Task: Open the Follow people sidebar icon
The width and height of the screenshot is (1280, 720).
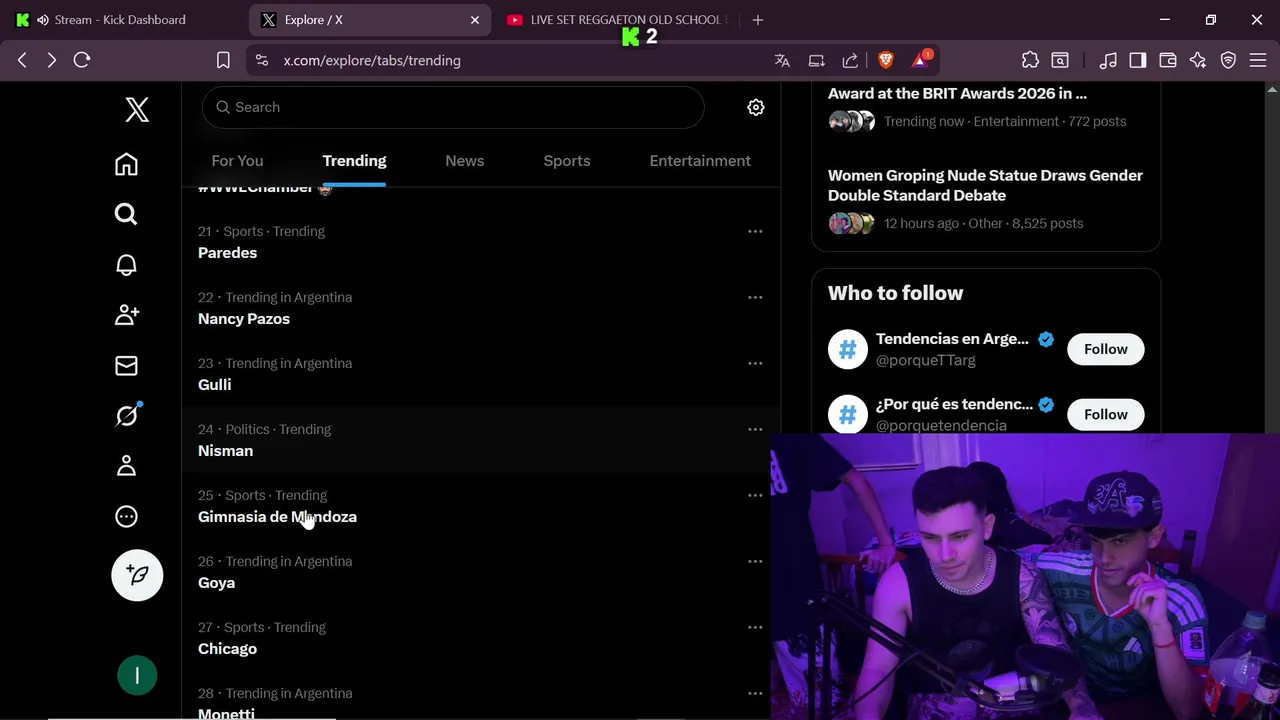Action: 126,315
